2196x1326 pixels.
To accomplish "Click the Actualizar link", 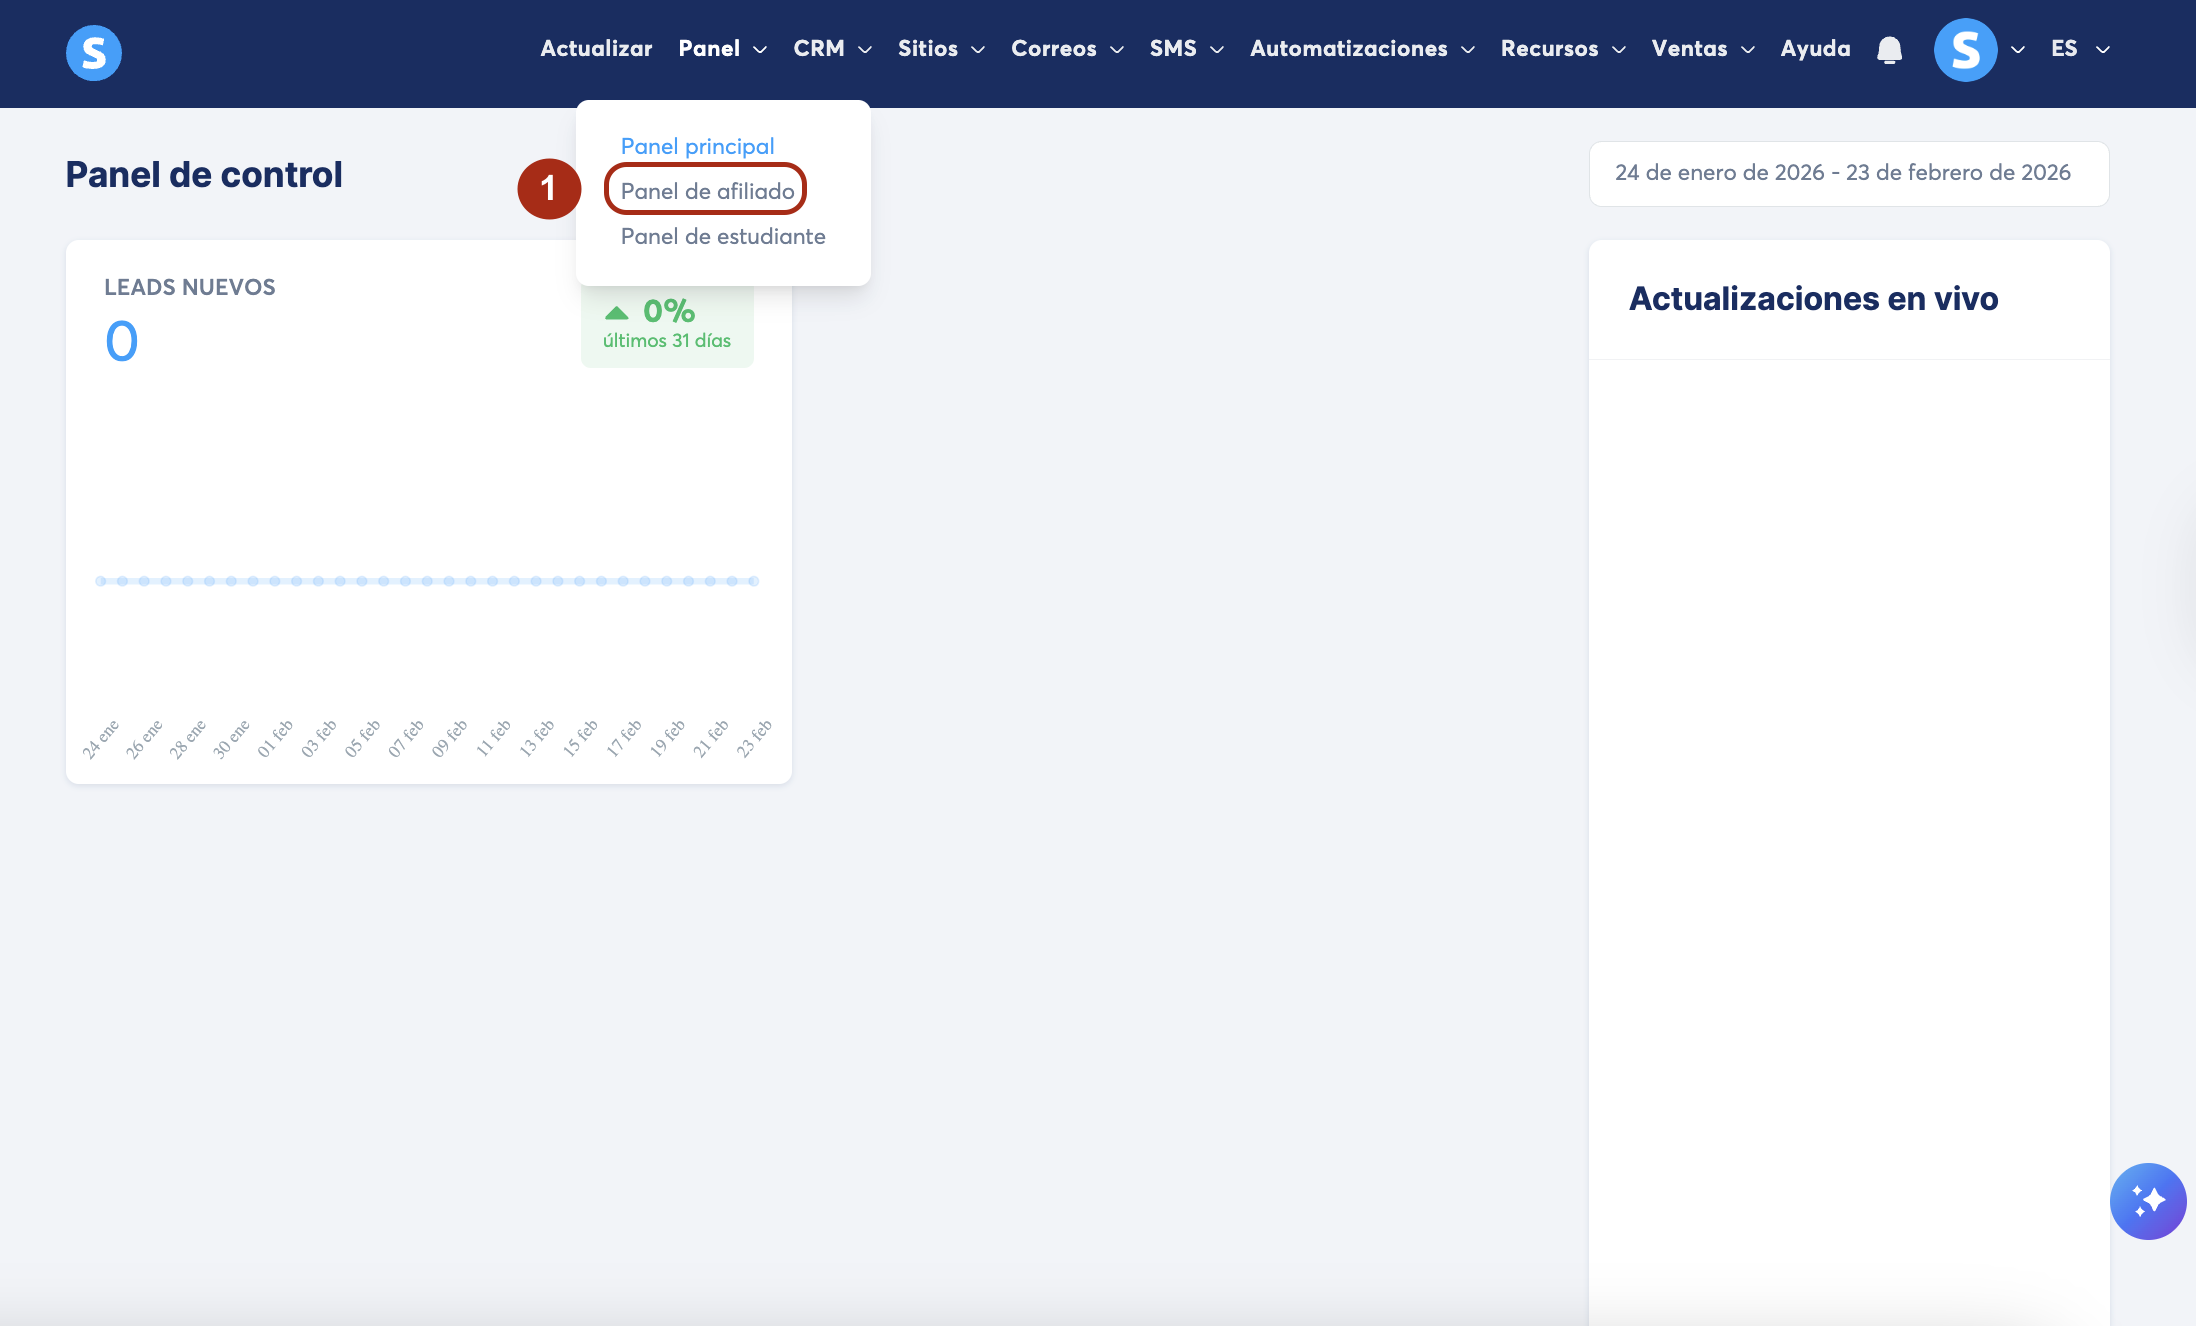I will 596,49.
